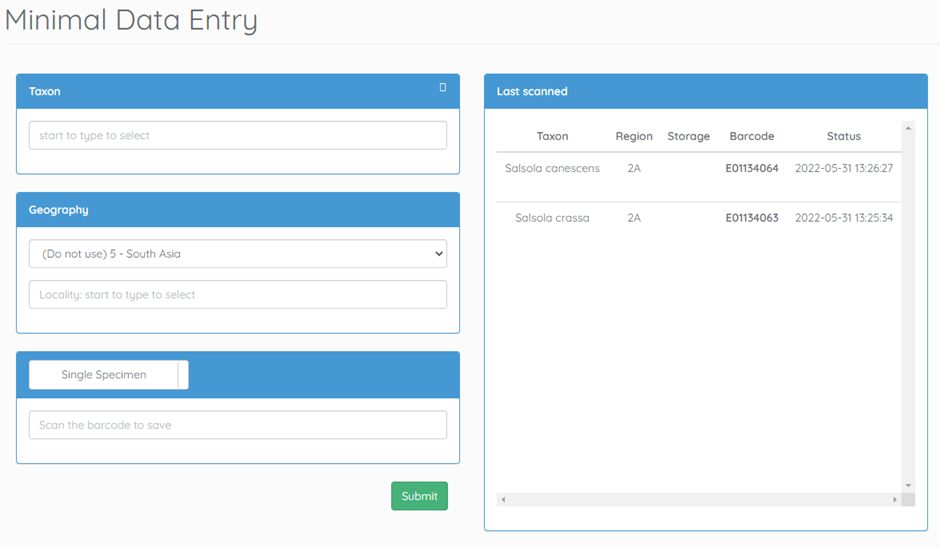This screenshot has width=940, height=548.
Task: Select the Salsola crassa taxon cell
Action: (552, 218)
